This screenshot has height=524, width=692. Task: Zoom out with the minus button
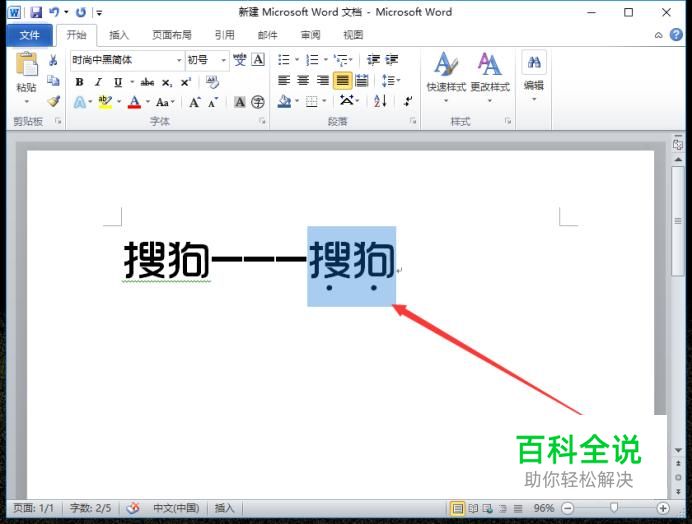pyautogui.click(x=568, y=509)
